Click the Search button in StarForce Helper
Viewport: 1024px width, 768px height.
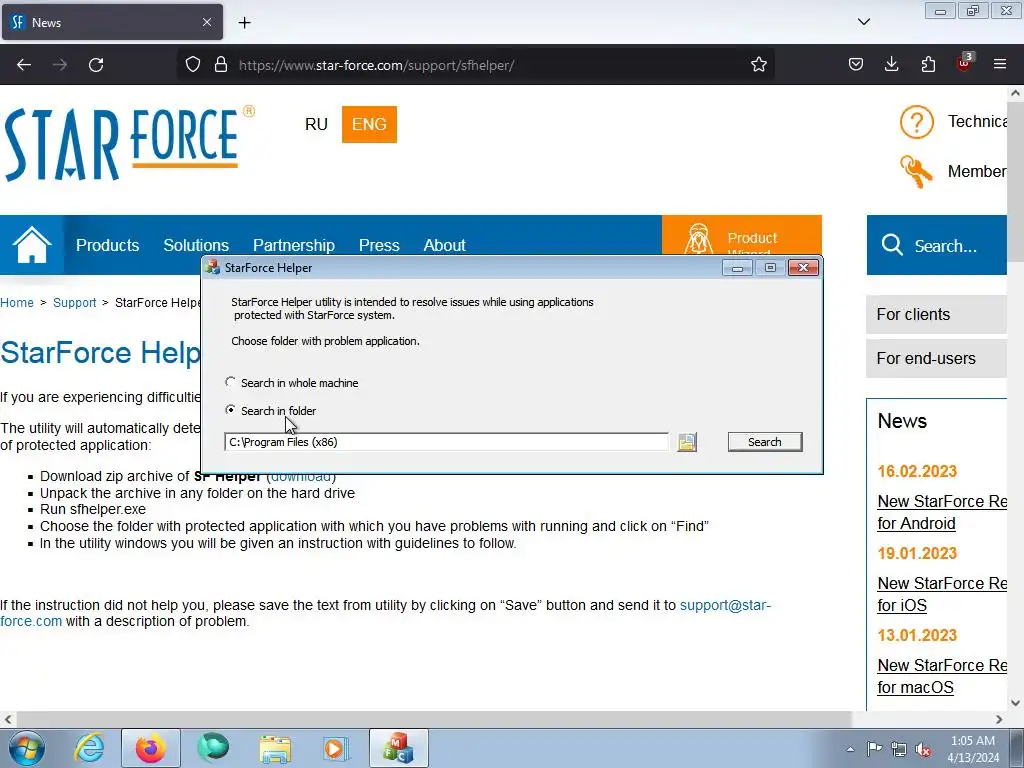pyautogui.click(x=765, y=442)
